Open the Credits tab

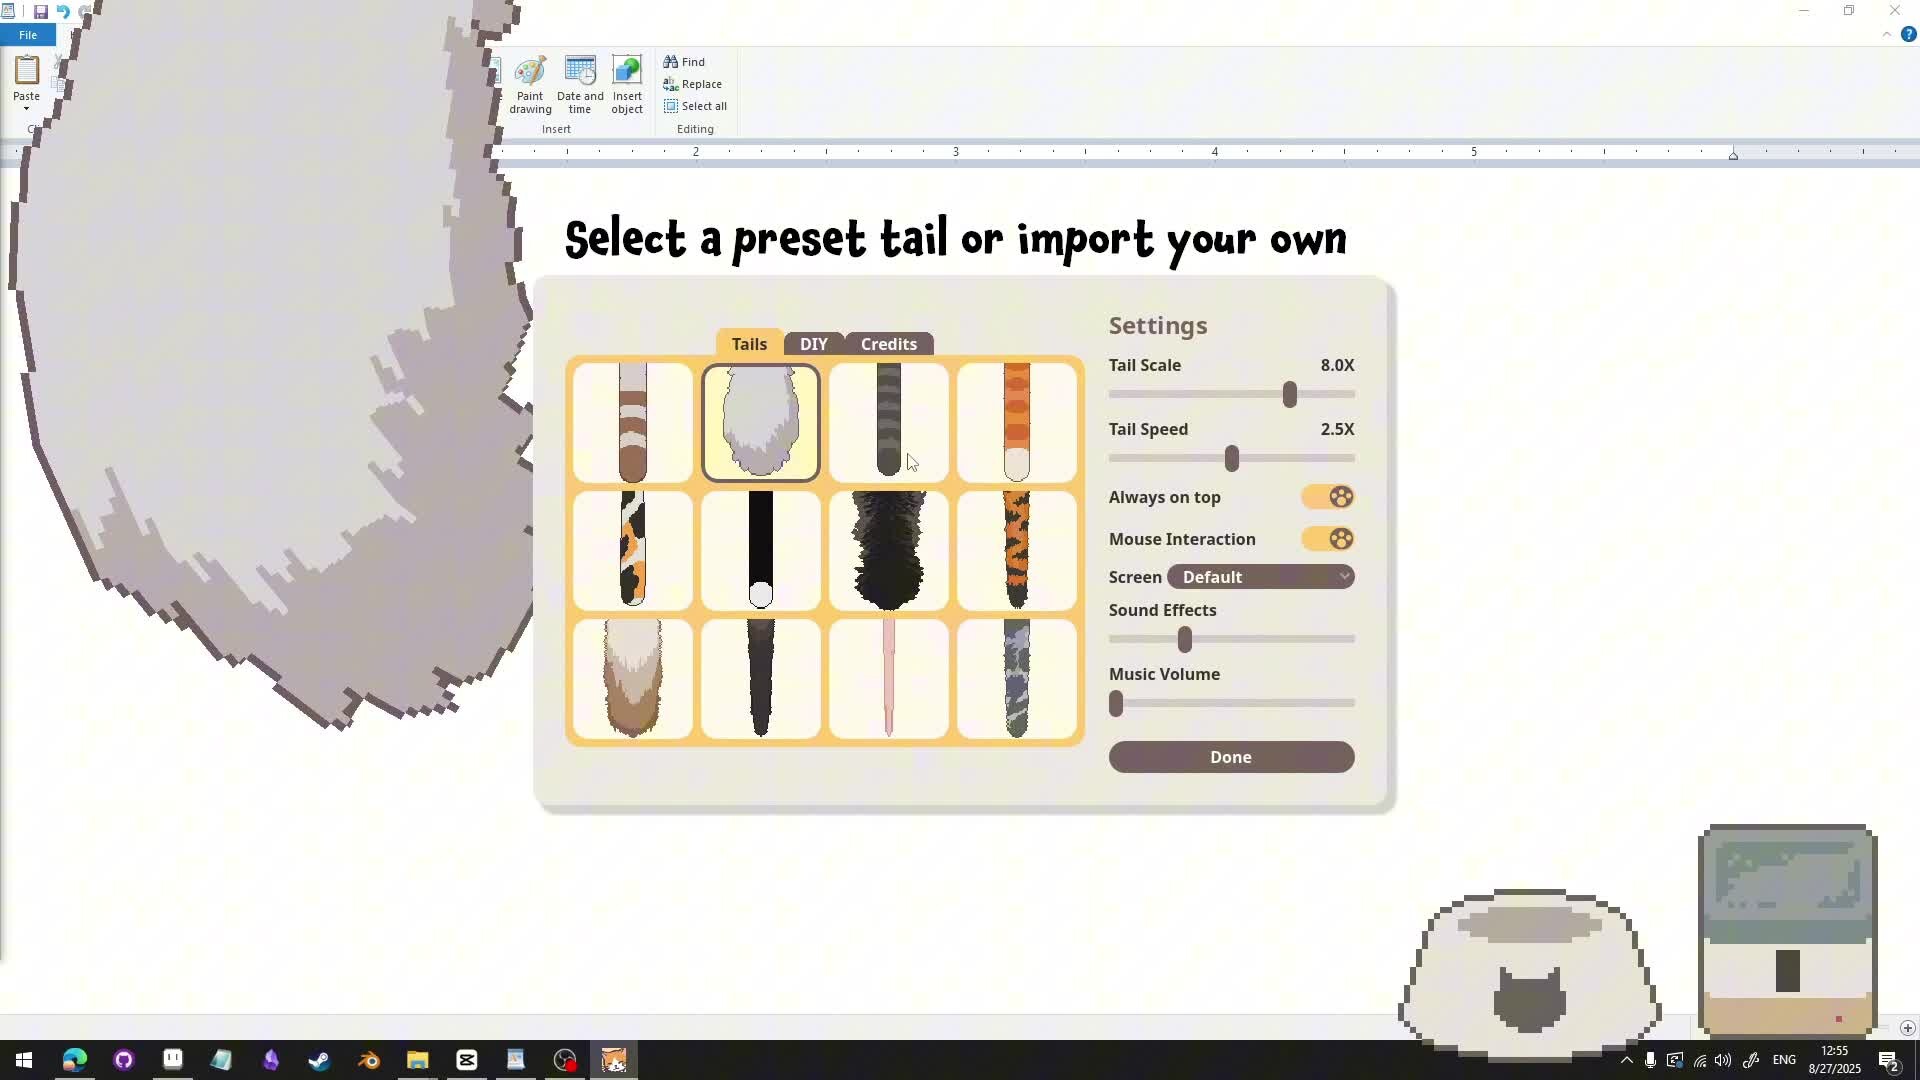tap(888, 344)
